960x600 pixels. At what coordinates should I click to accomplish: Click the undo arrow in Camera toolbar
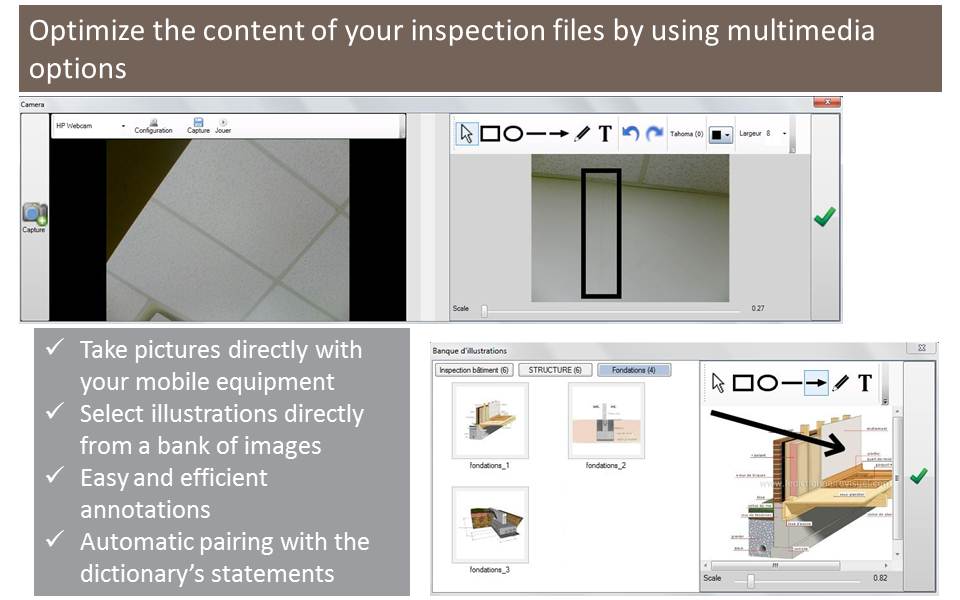(x=631, y=134)
